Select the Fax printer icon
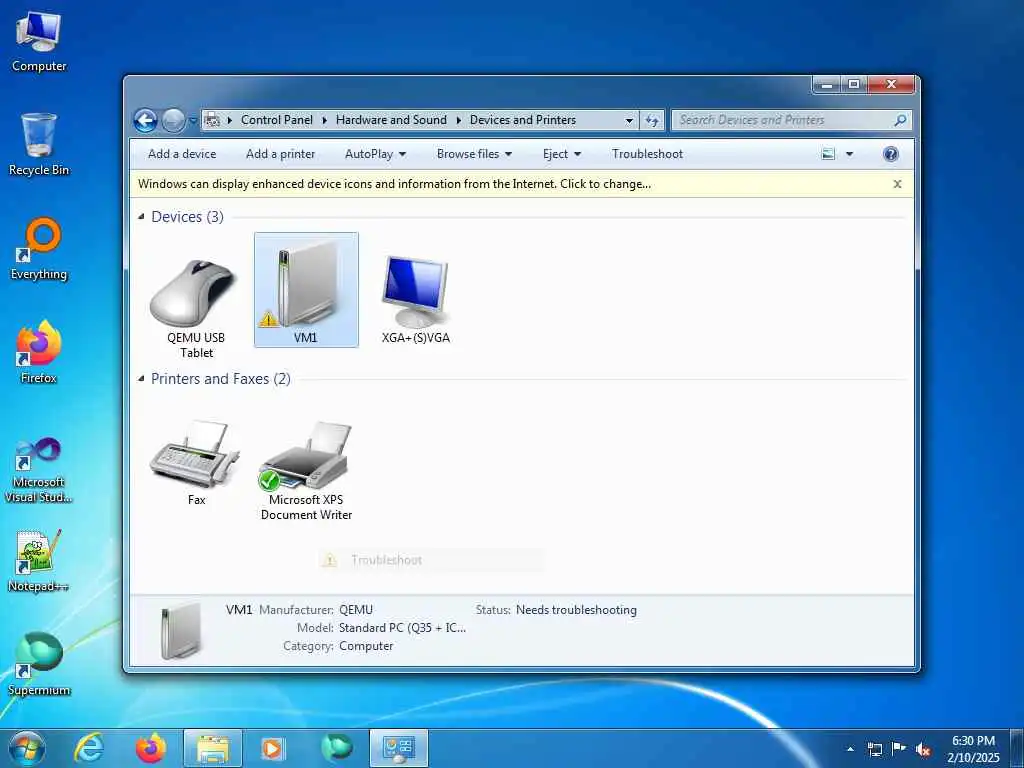The image size is (1024, 768). [195, 455]
